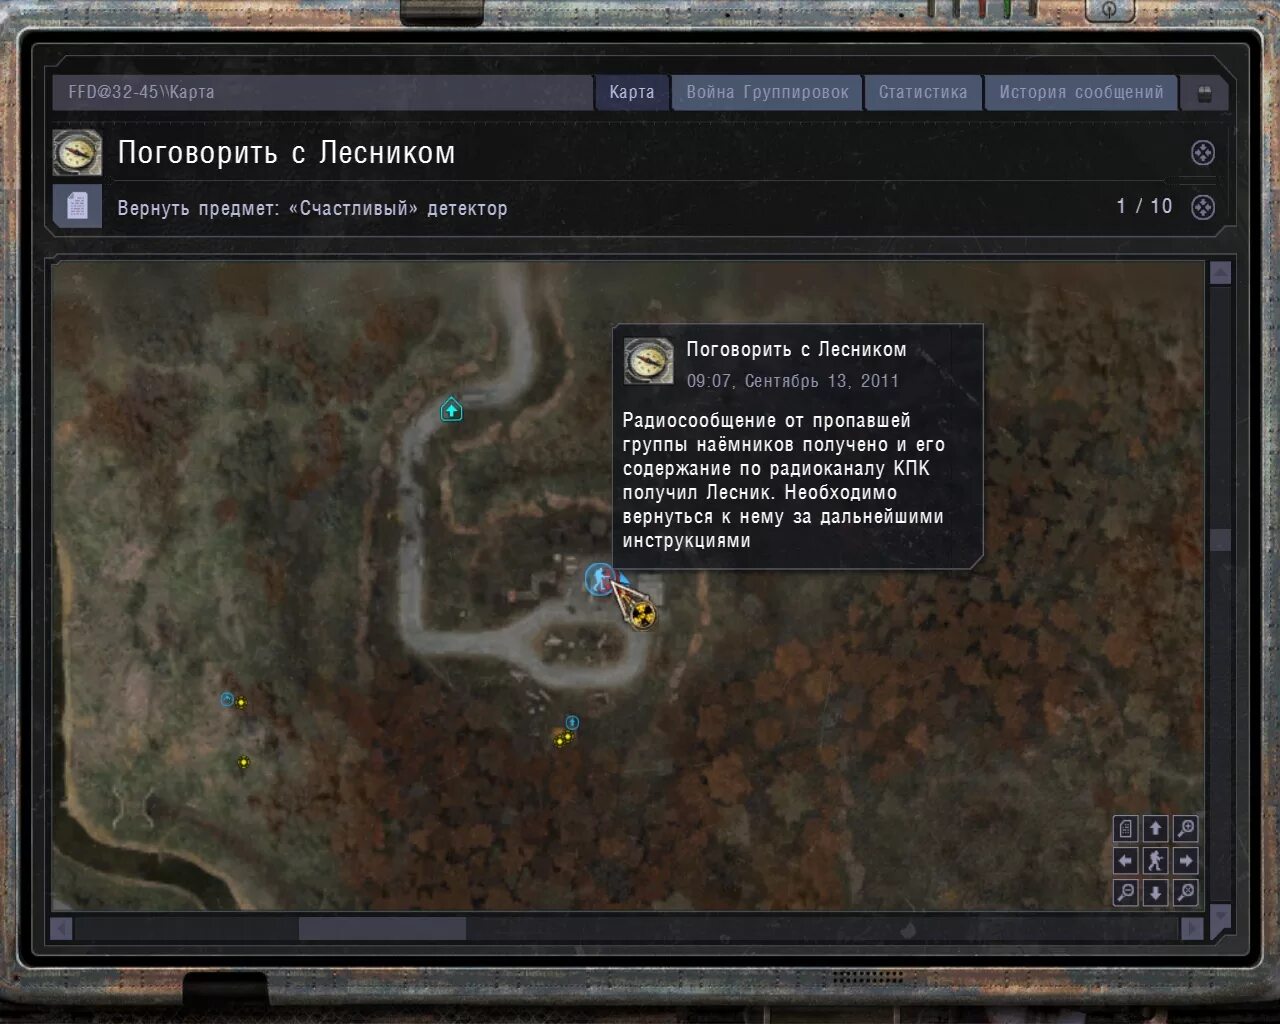Click the small icon tab after История сообщений

pos(1204,94)
